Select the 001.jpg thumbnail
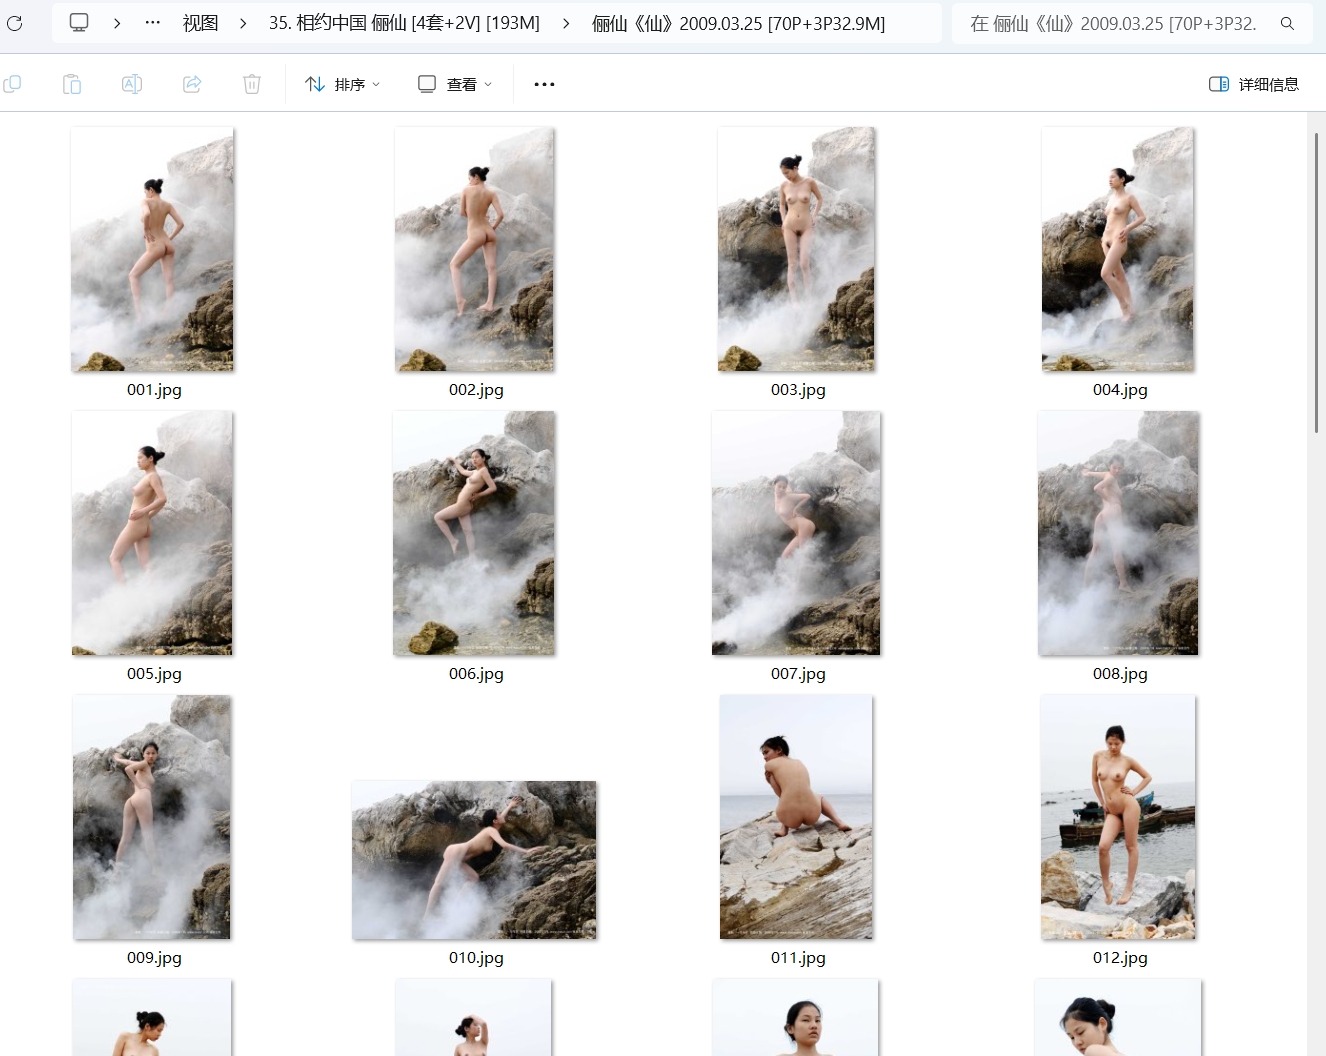1326x1056 pixels. [x=152, y=249]
